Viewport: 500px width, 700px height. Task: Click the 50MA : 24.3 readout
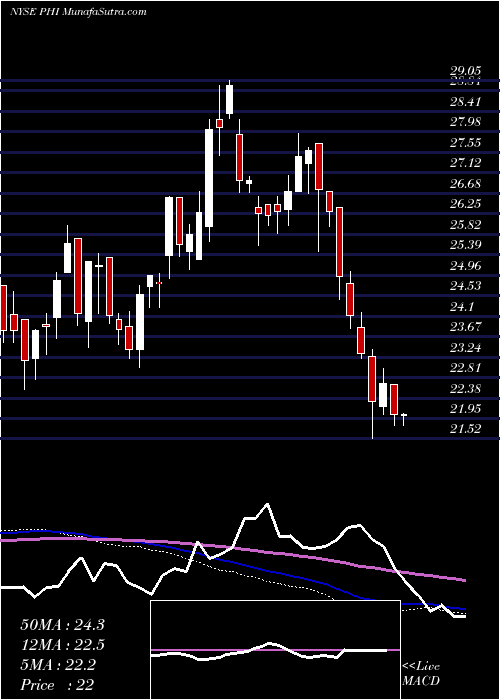pyautogui.click(x=62, y=625)
